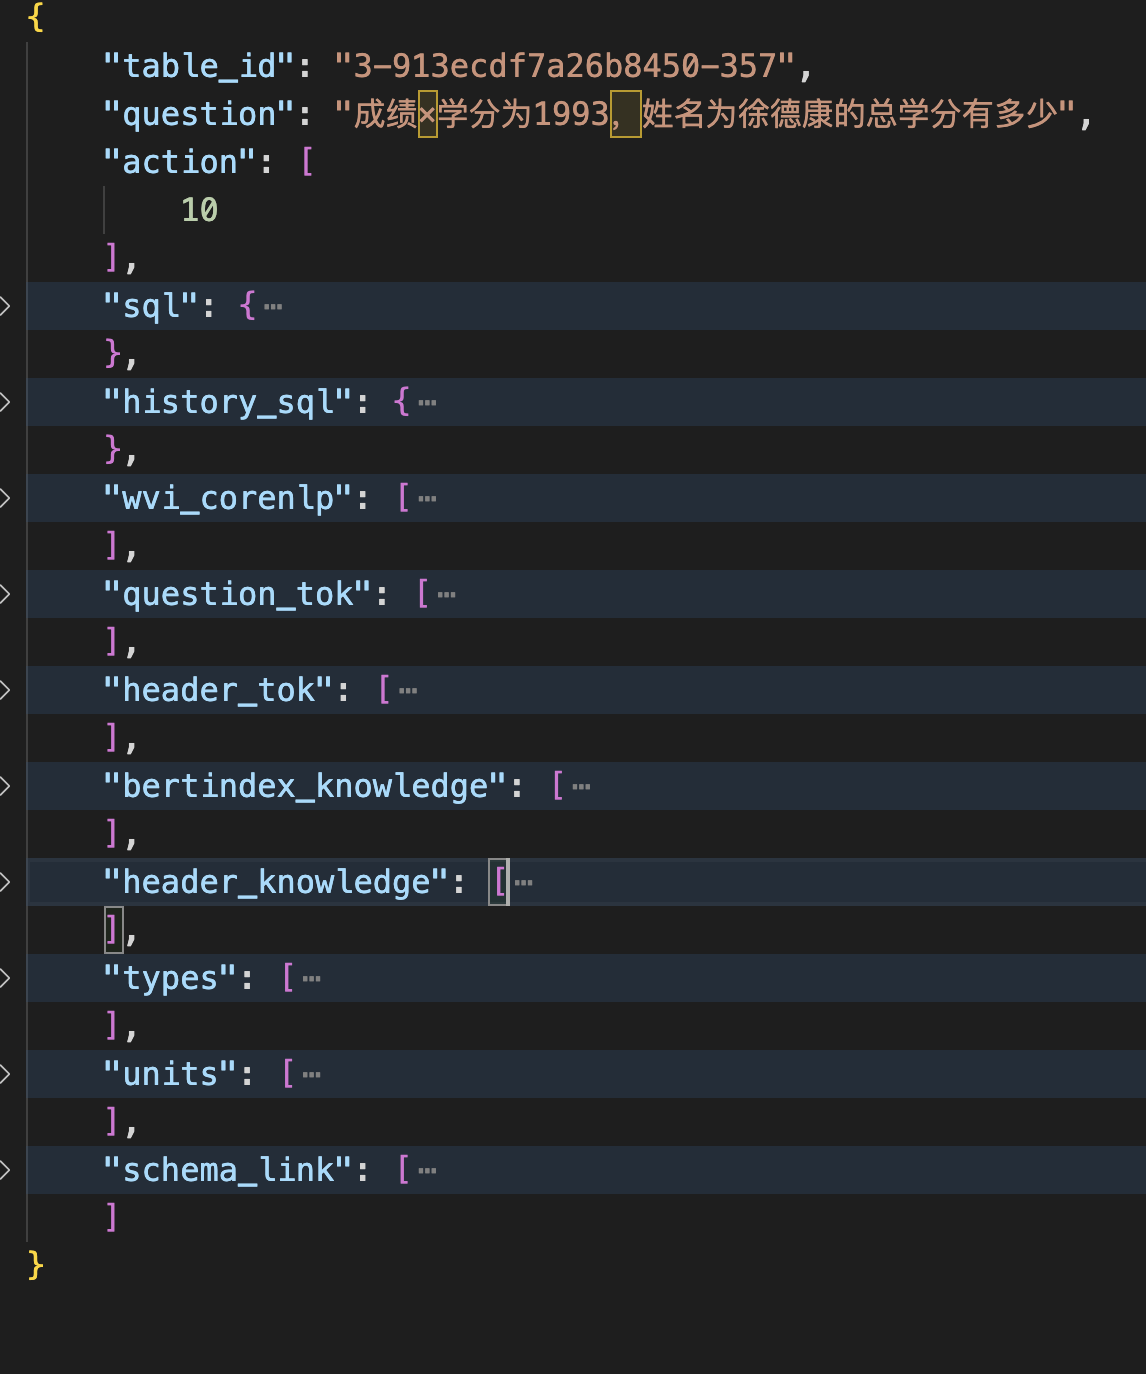
Task: Click the "table_id" key
Action: (199, 66)
